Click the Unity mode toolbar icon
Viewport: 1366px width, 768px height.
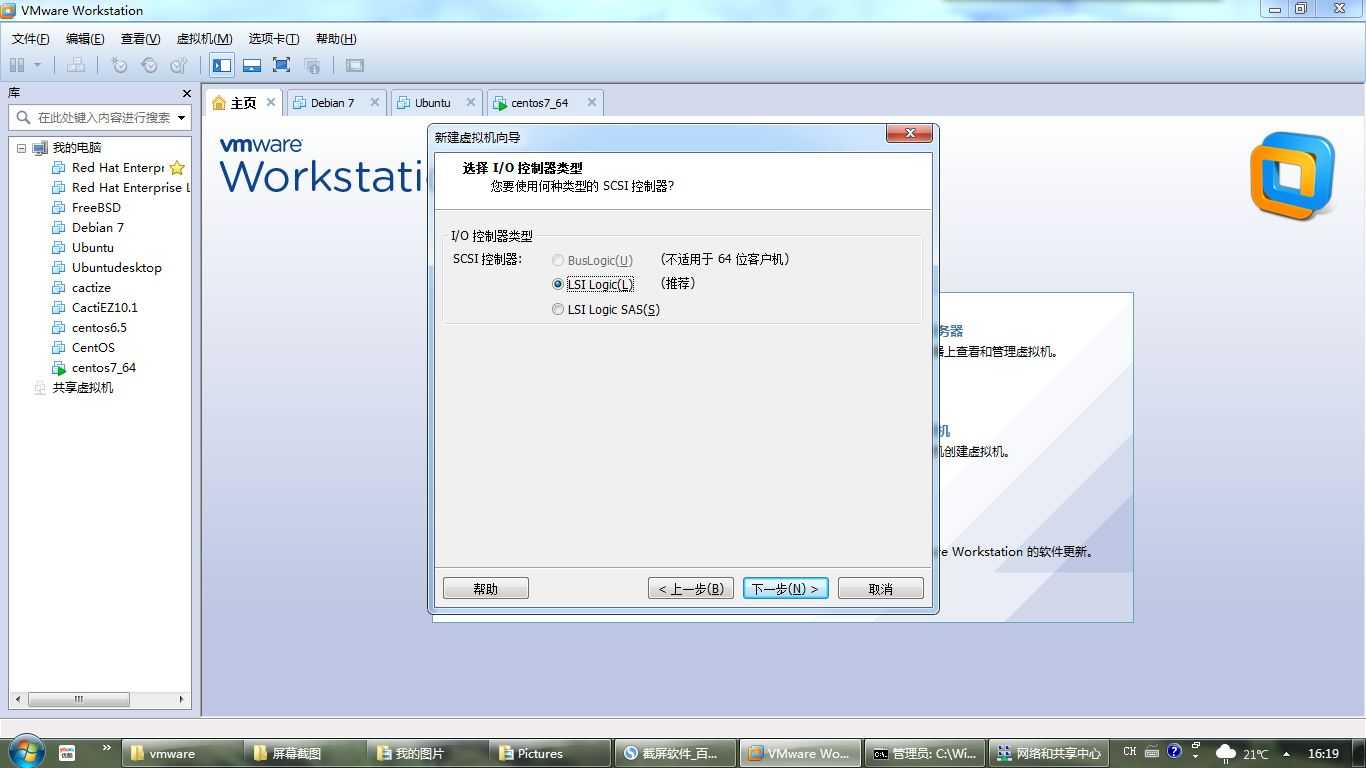pos(312,65)
